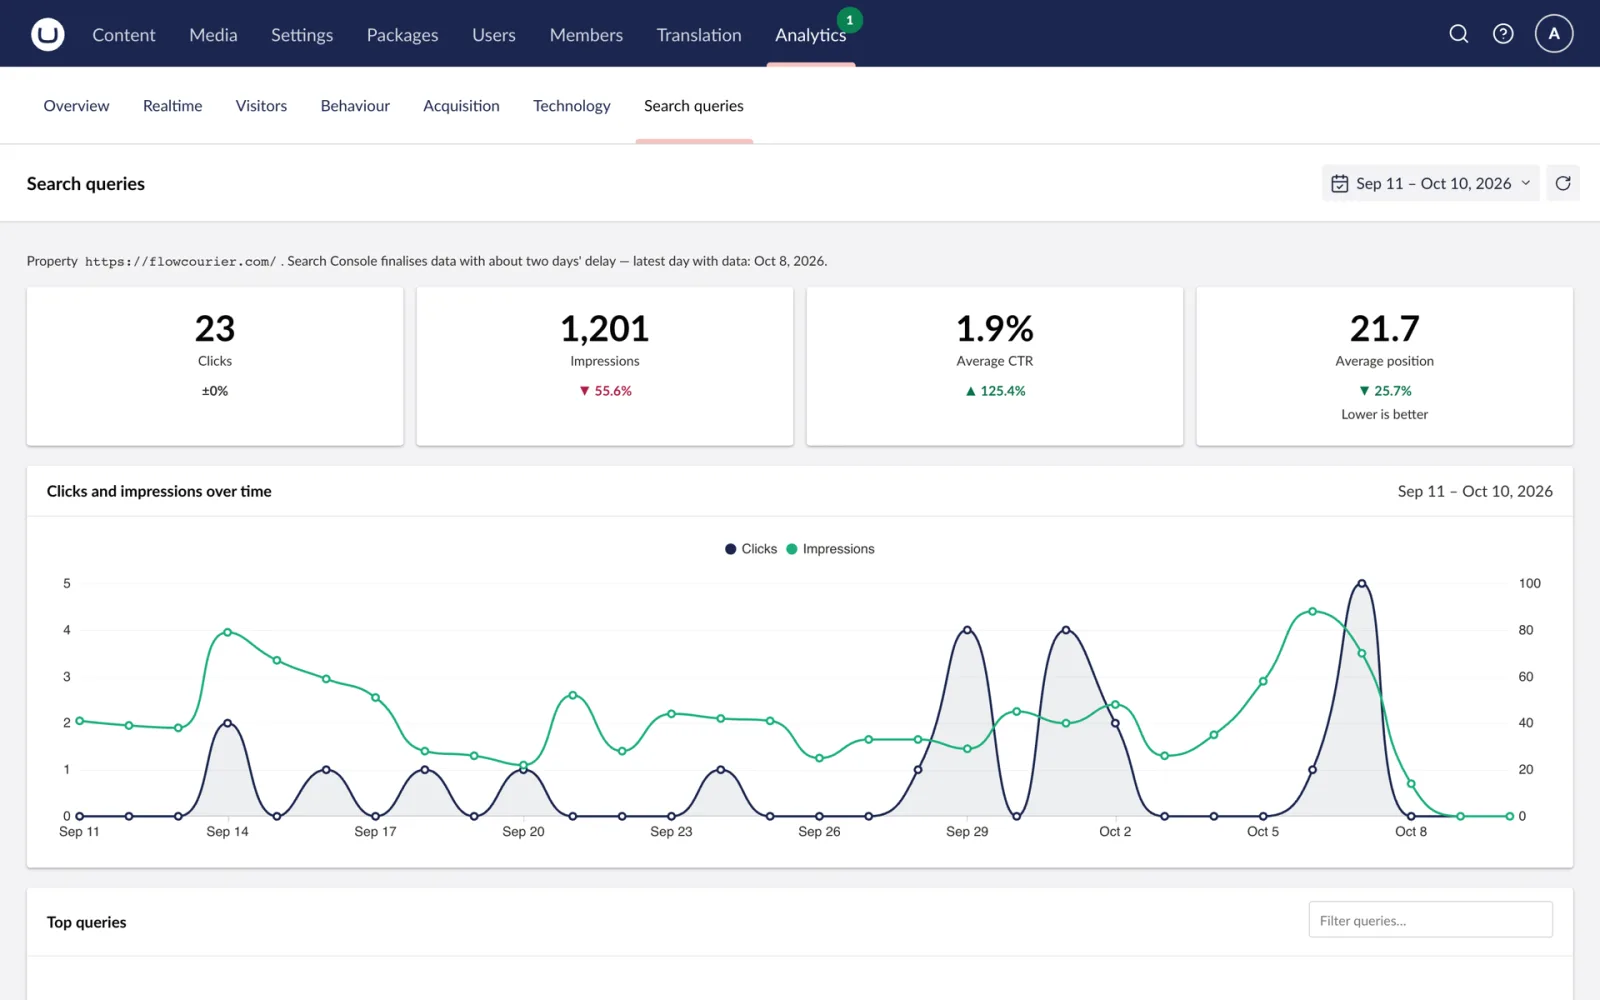Click the 1,201 Impressions metric card
This screenshot has height=1000, width=1600.
(x=605, y=366)
